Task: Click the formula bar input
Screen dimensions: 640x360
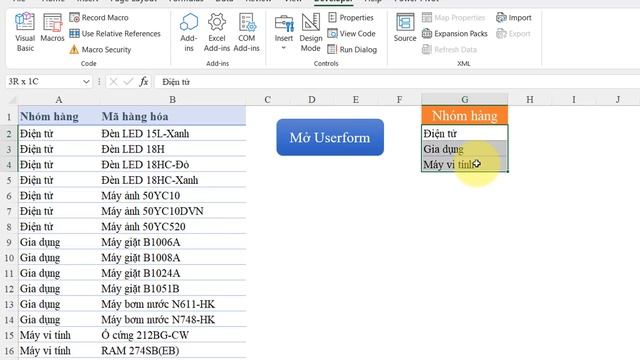Action: point(397,82)
